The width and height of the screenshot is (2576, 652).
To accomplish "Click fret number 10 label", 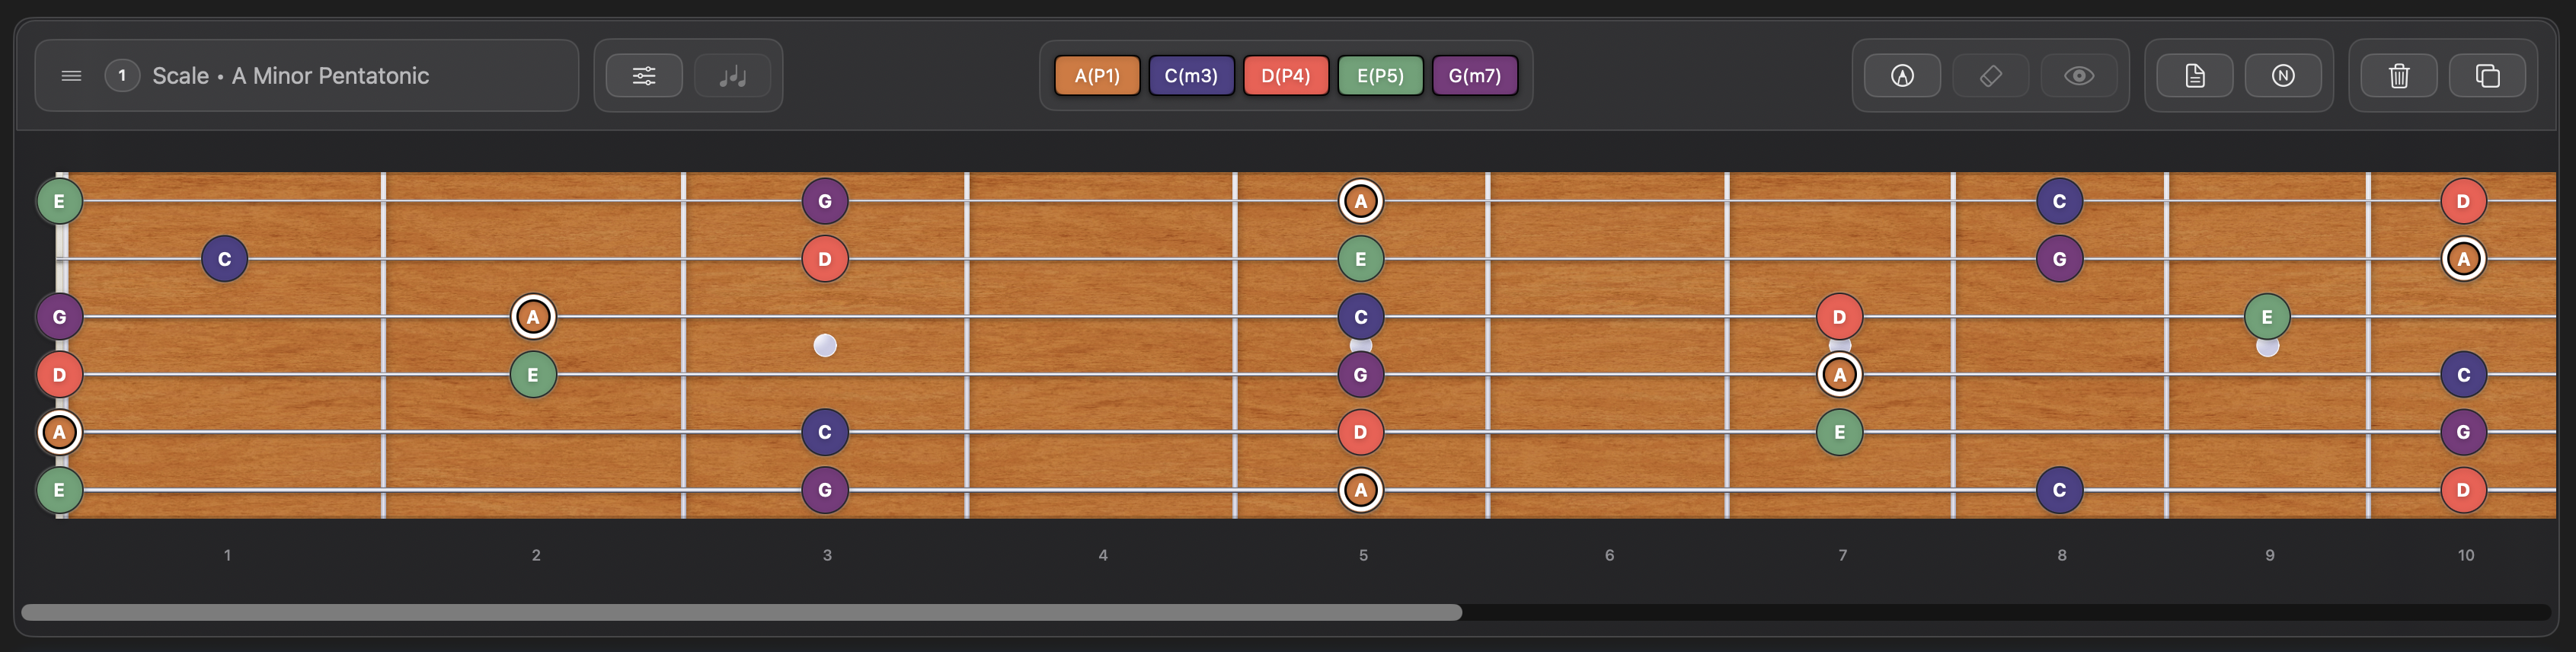I will 2466,555.
